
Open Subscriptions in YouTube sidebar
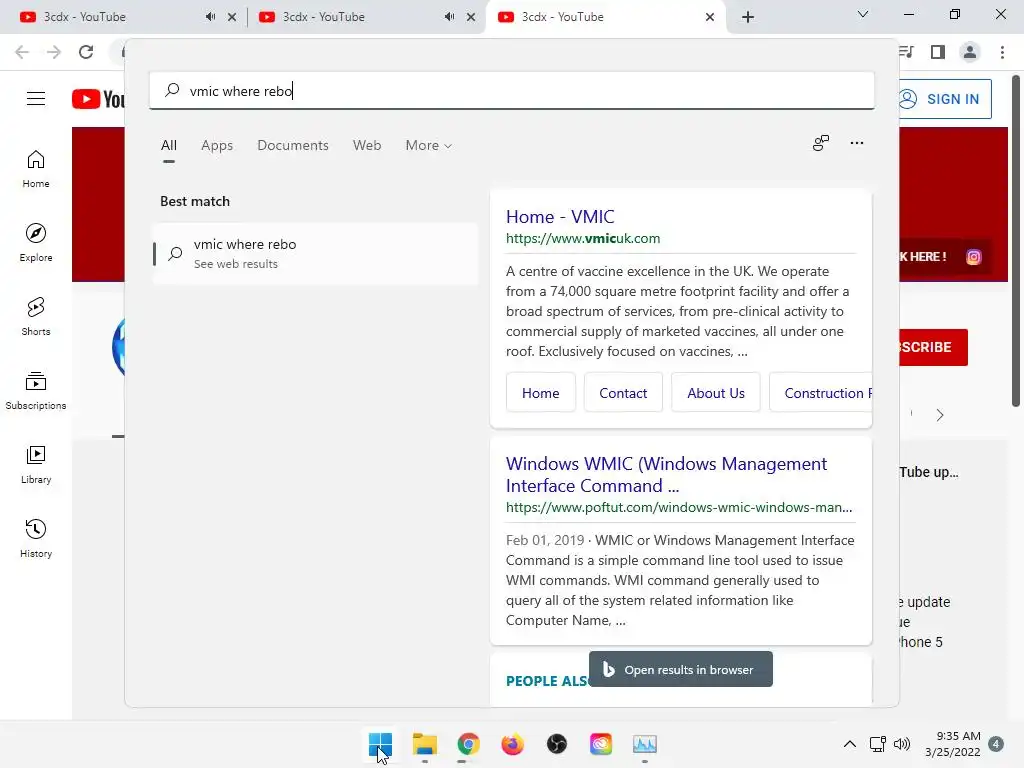[36, 391]
